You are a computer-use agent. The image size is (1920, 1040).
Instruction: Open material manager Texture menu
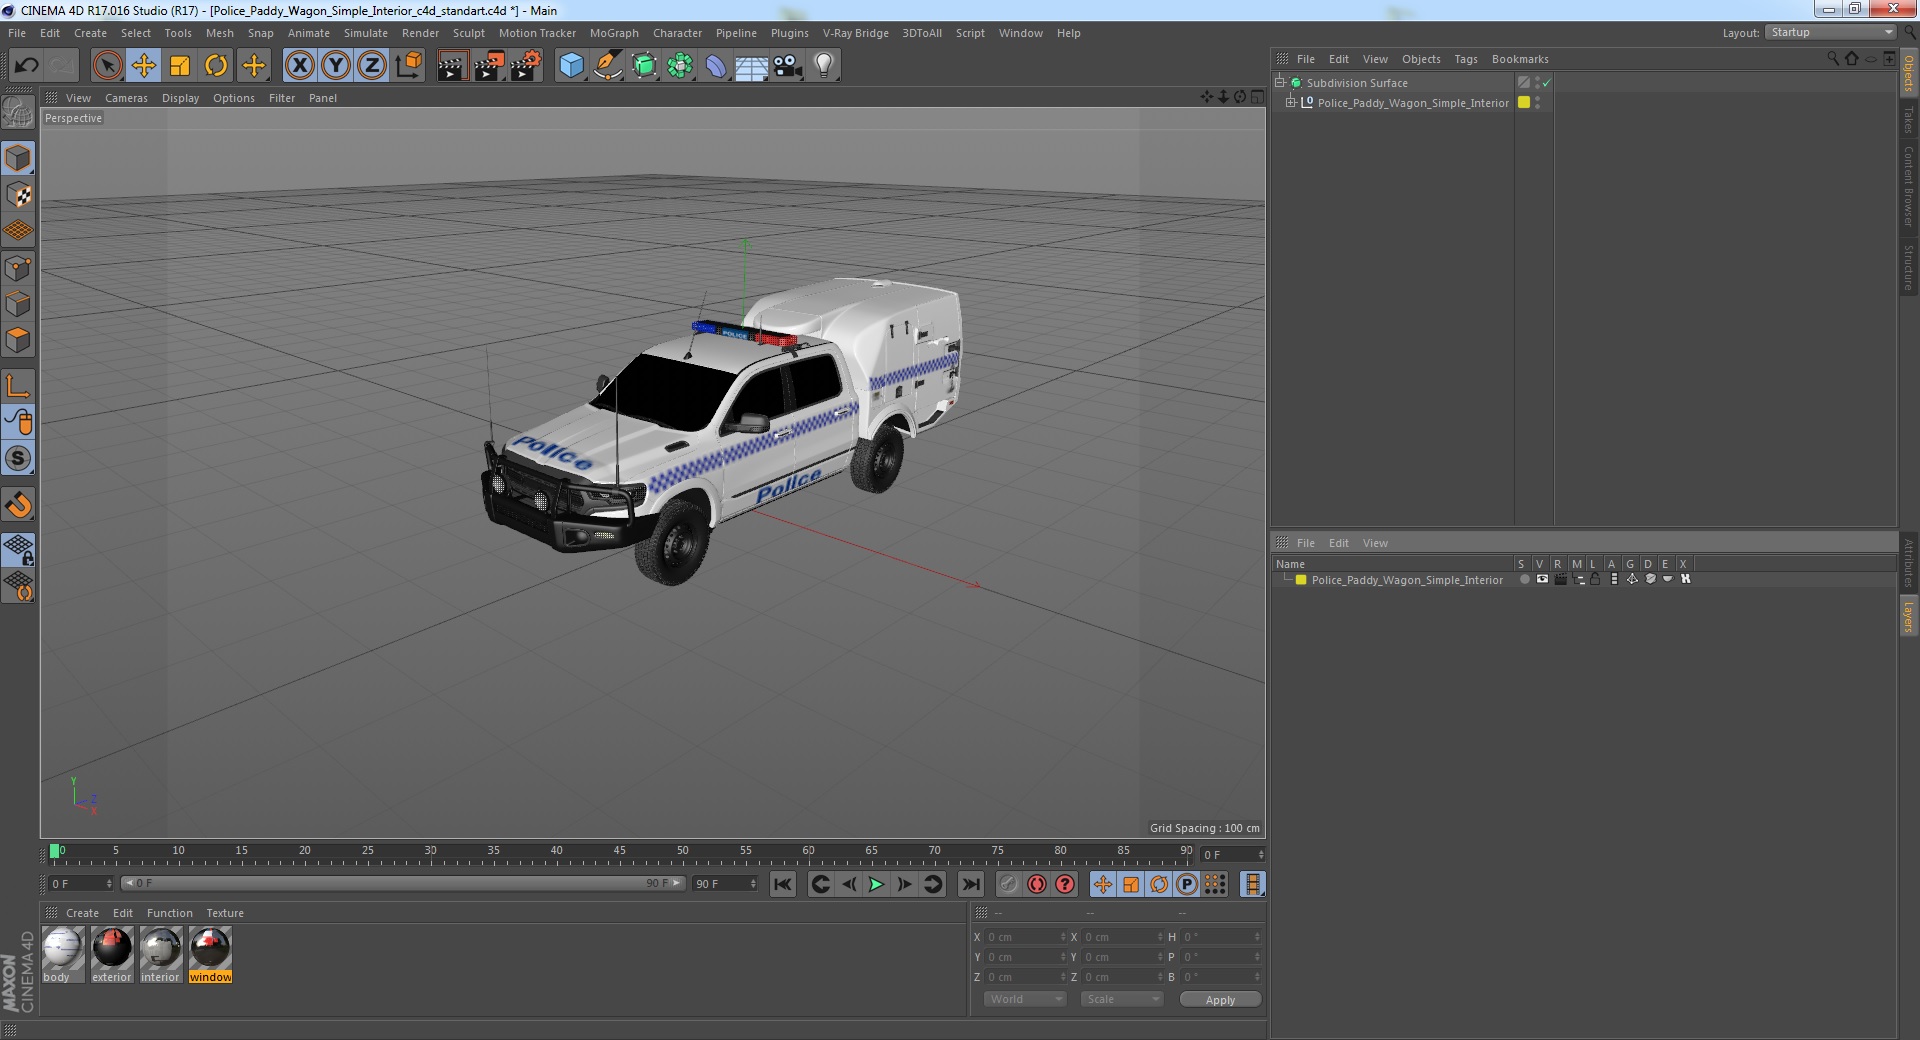(225, 913)
